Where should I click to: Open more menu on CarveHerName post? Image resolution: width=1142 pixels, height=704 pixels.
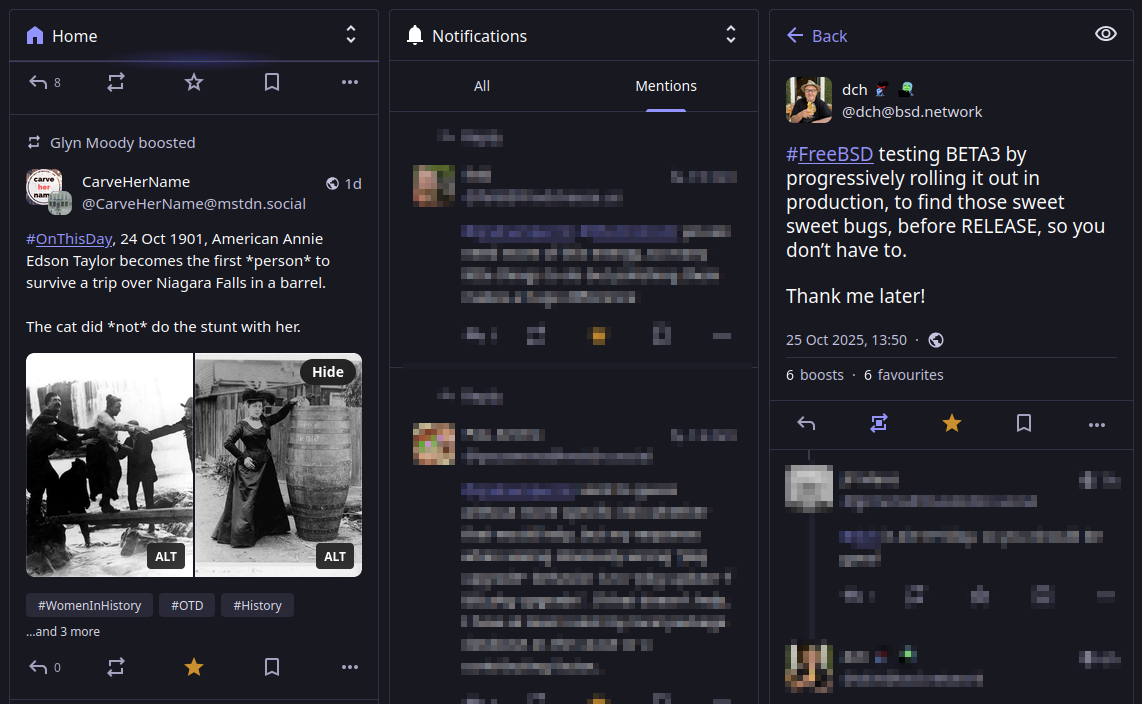point(349,667)
